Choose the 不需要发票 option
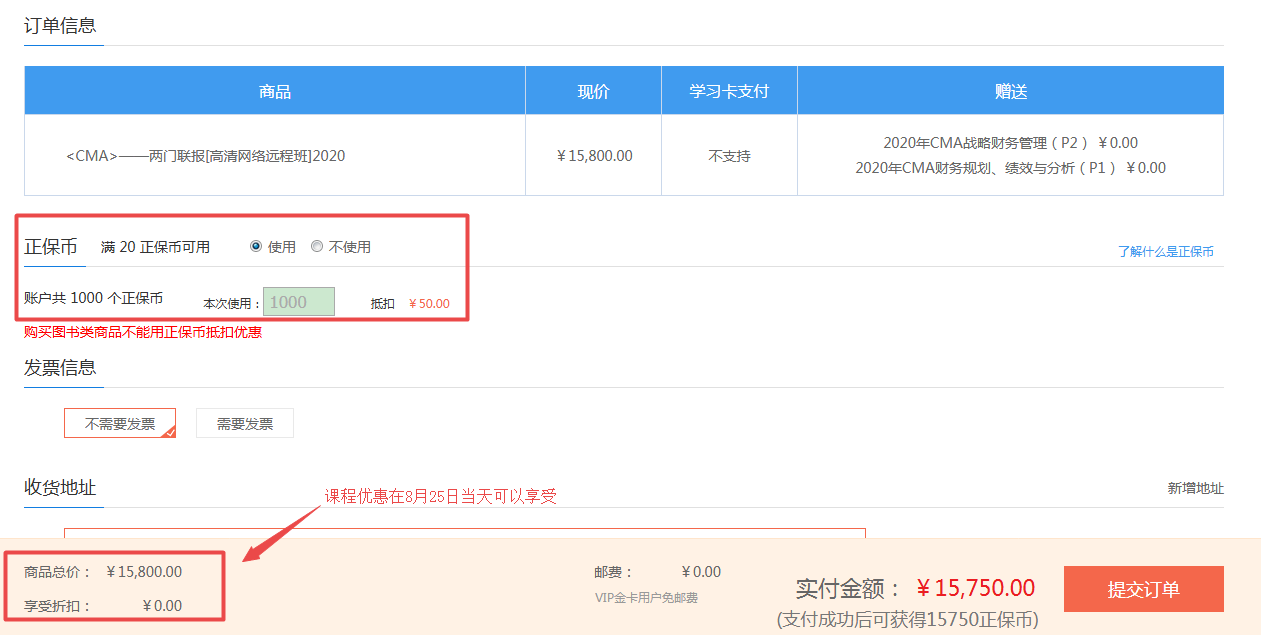 119,424
